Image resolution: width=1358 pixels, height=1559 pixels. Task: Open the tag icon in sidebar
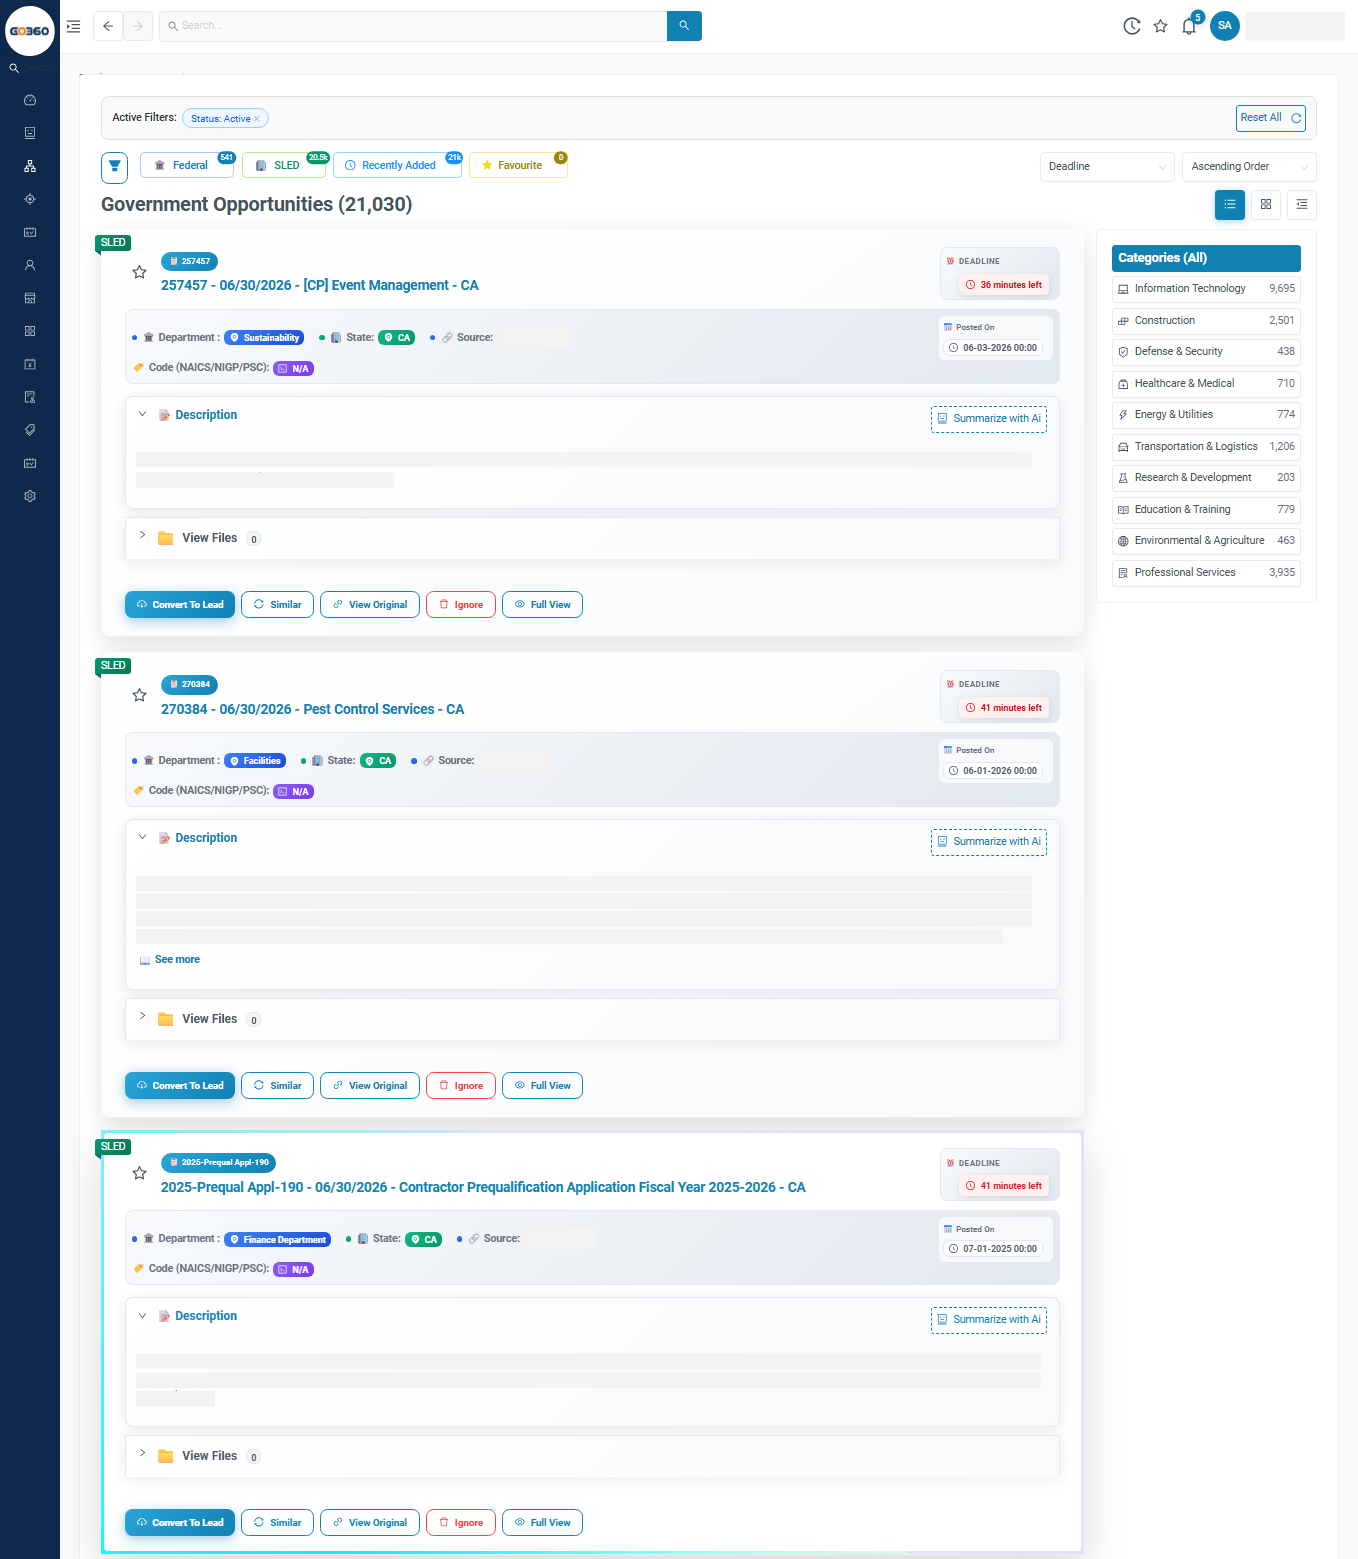pyautogui.click(x=30, y=430)
